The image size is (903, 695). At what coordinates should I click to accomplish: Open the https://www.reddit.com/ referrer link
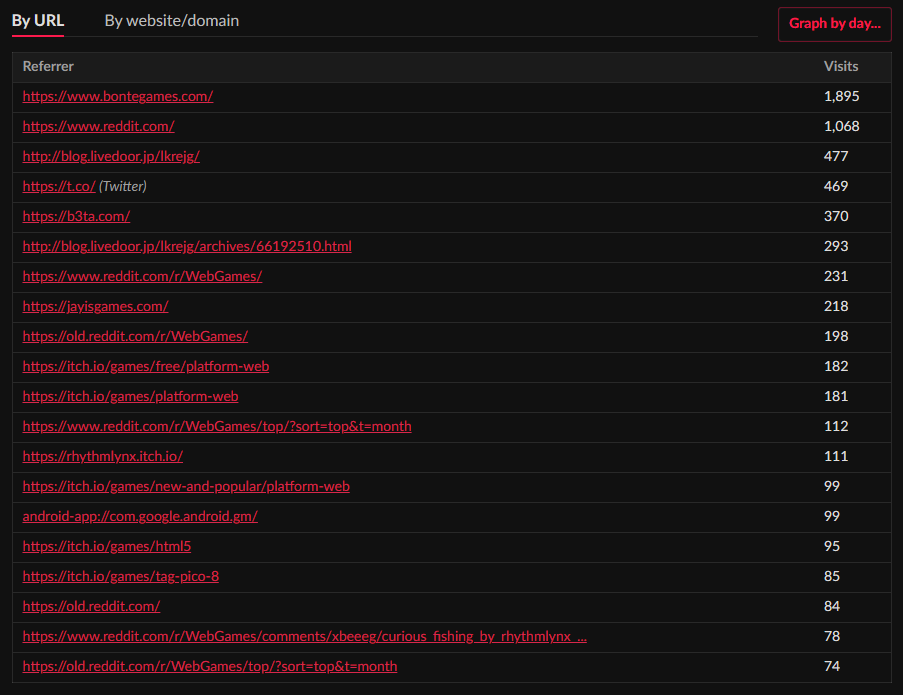[x=98, y=126]
